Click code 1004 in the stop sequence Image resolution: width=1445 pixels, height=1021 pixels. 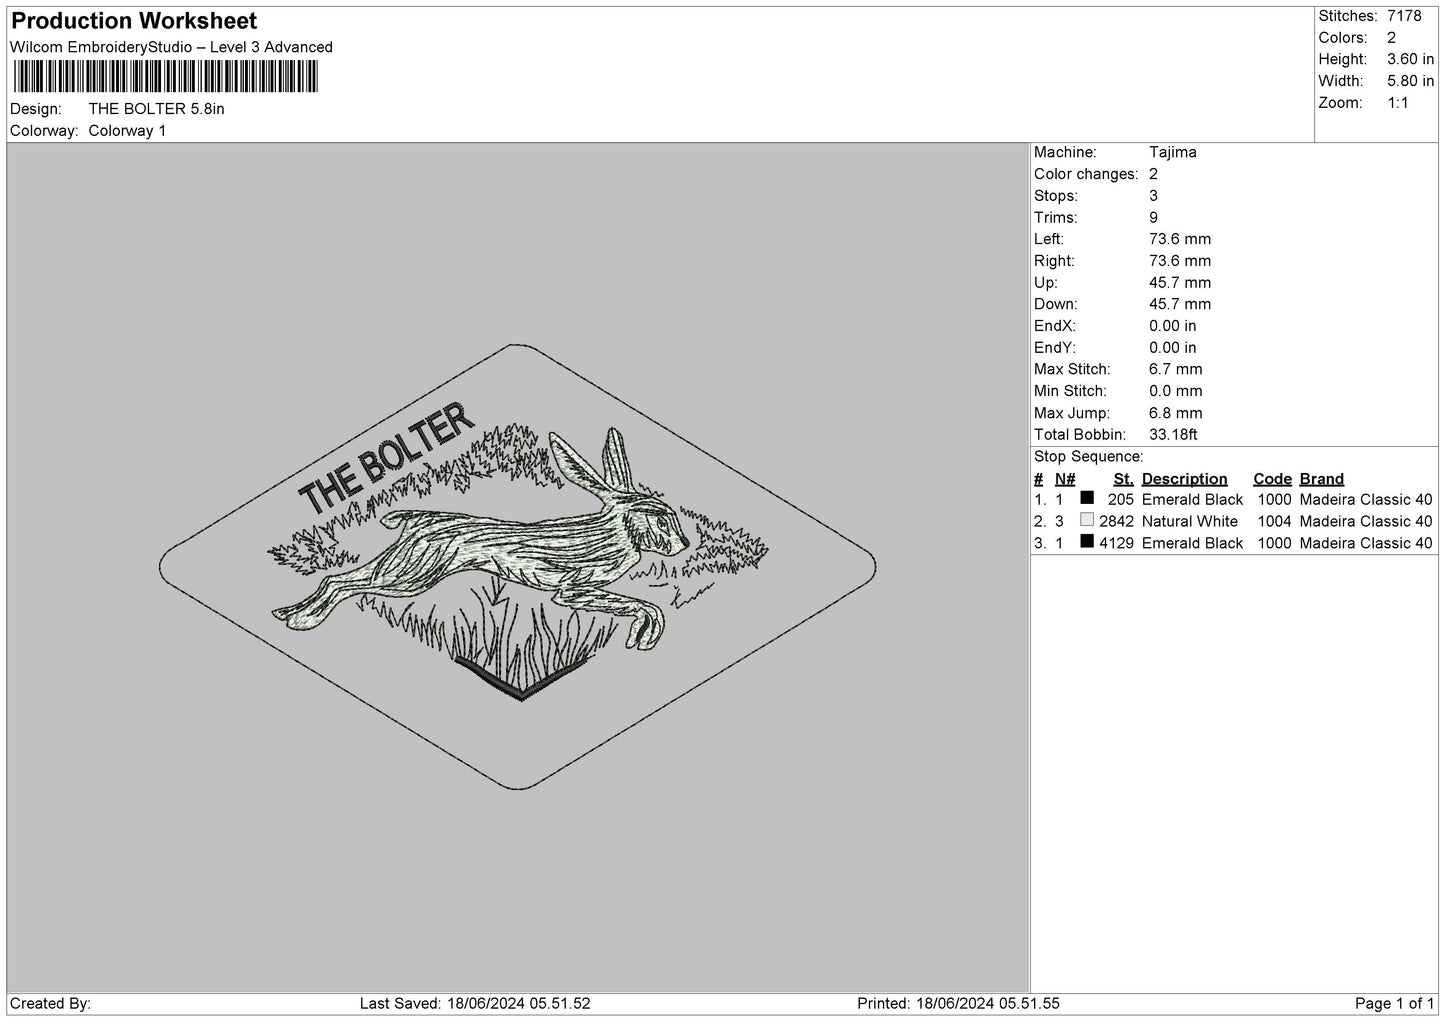1274,522
